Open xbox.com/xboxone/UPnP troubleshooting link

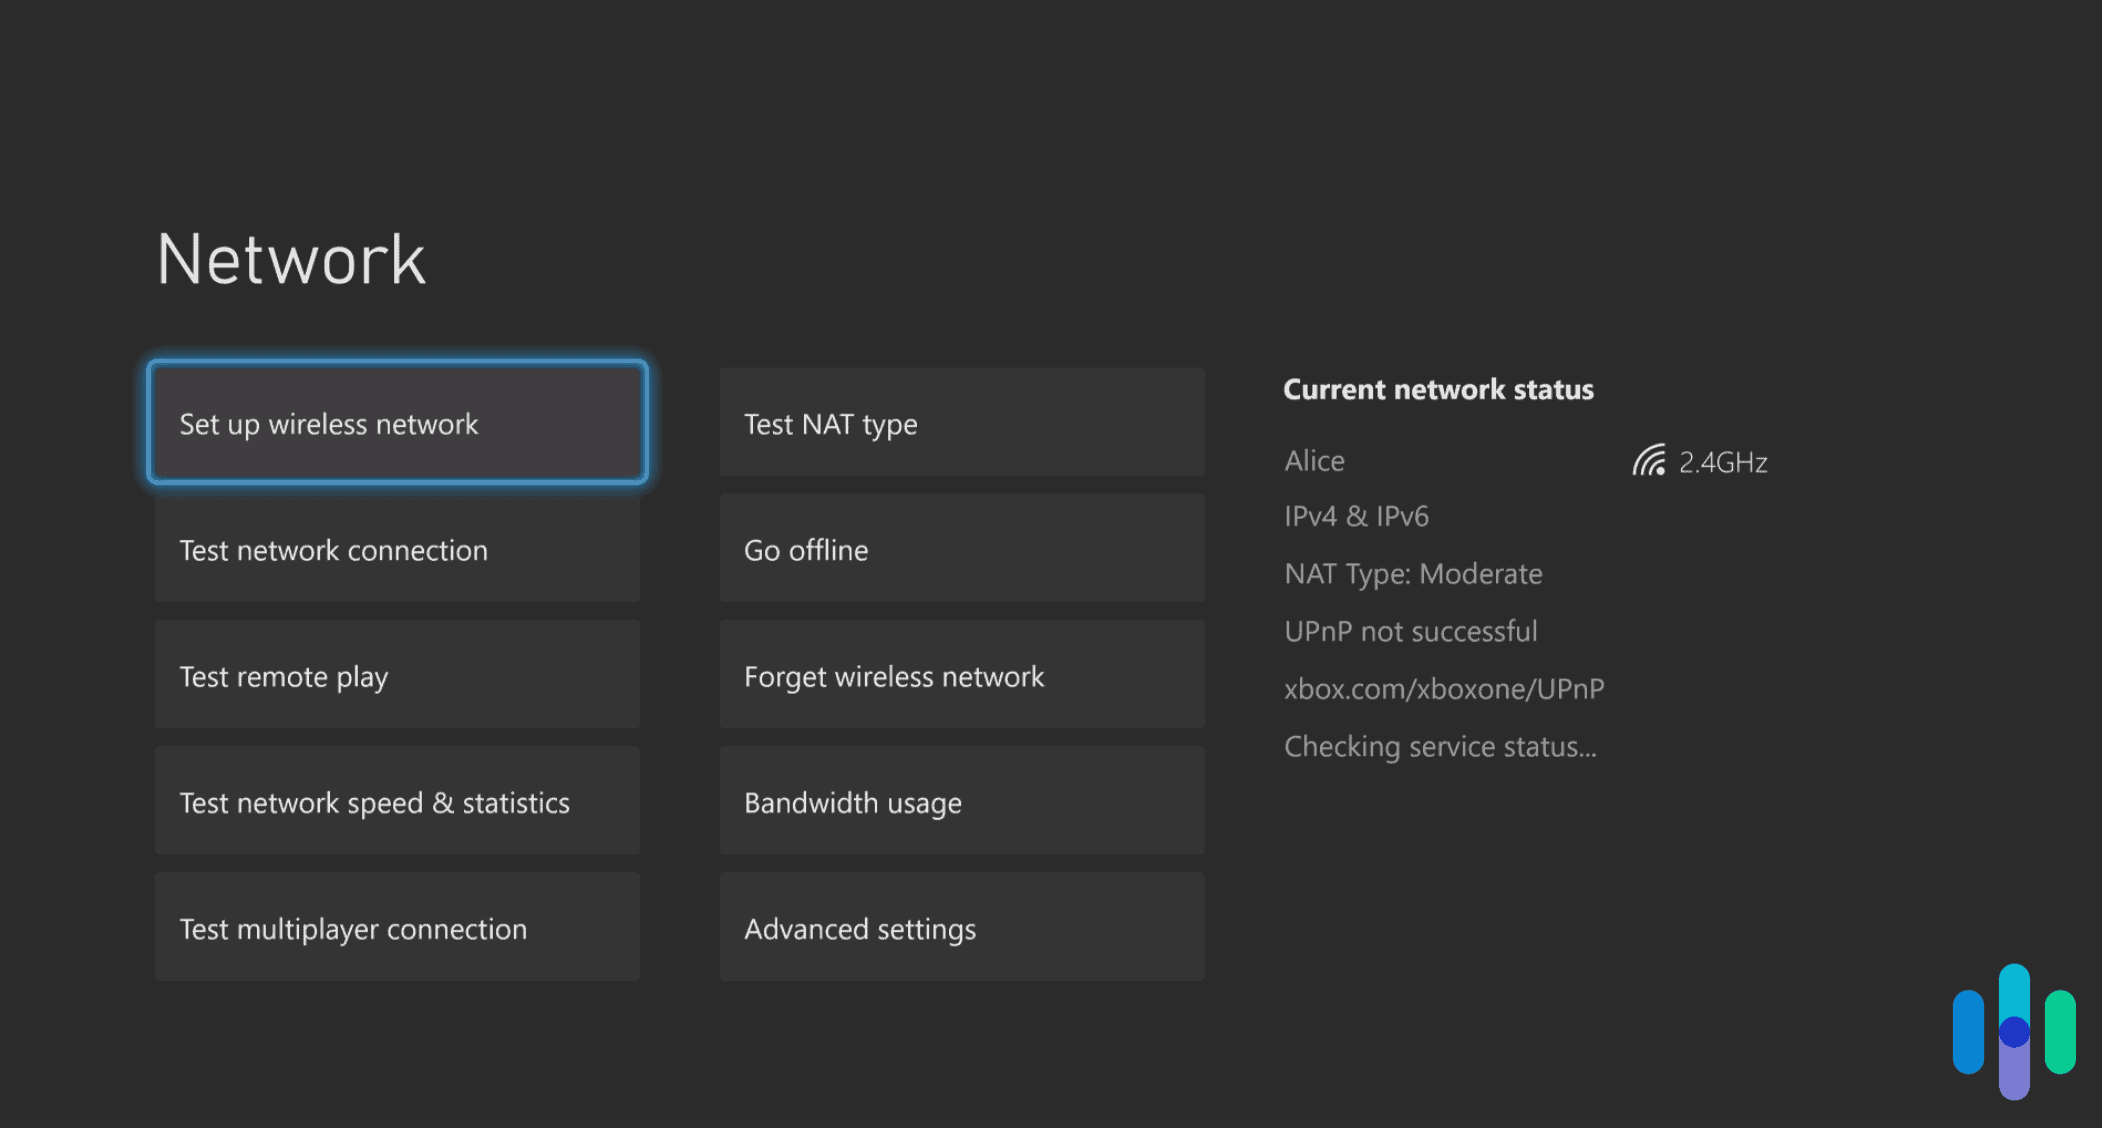[x=1444, y=688]
